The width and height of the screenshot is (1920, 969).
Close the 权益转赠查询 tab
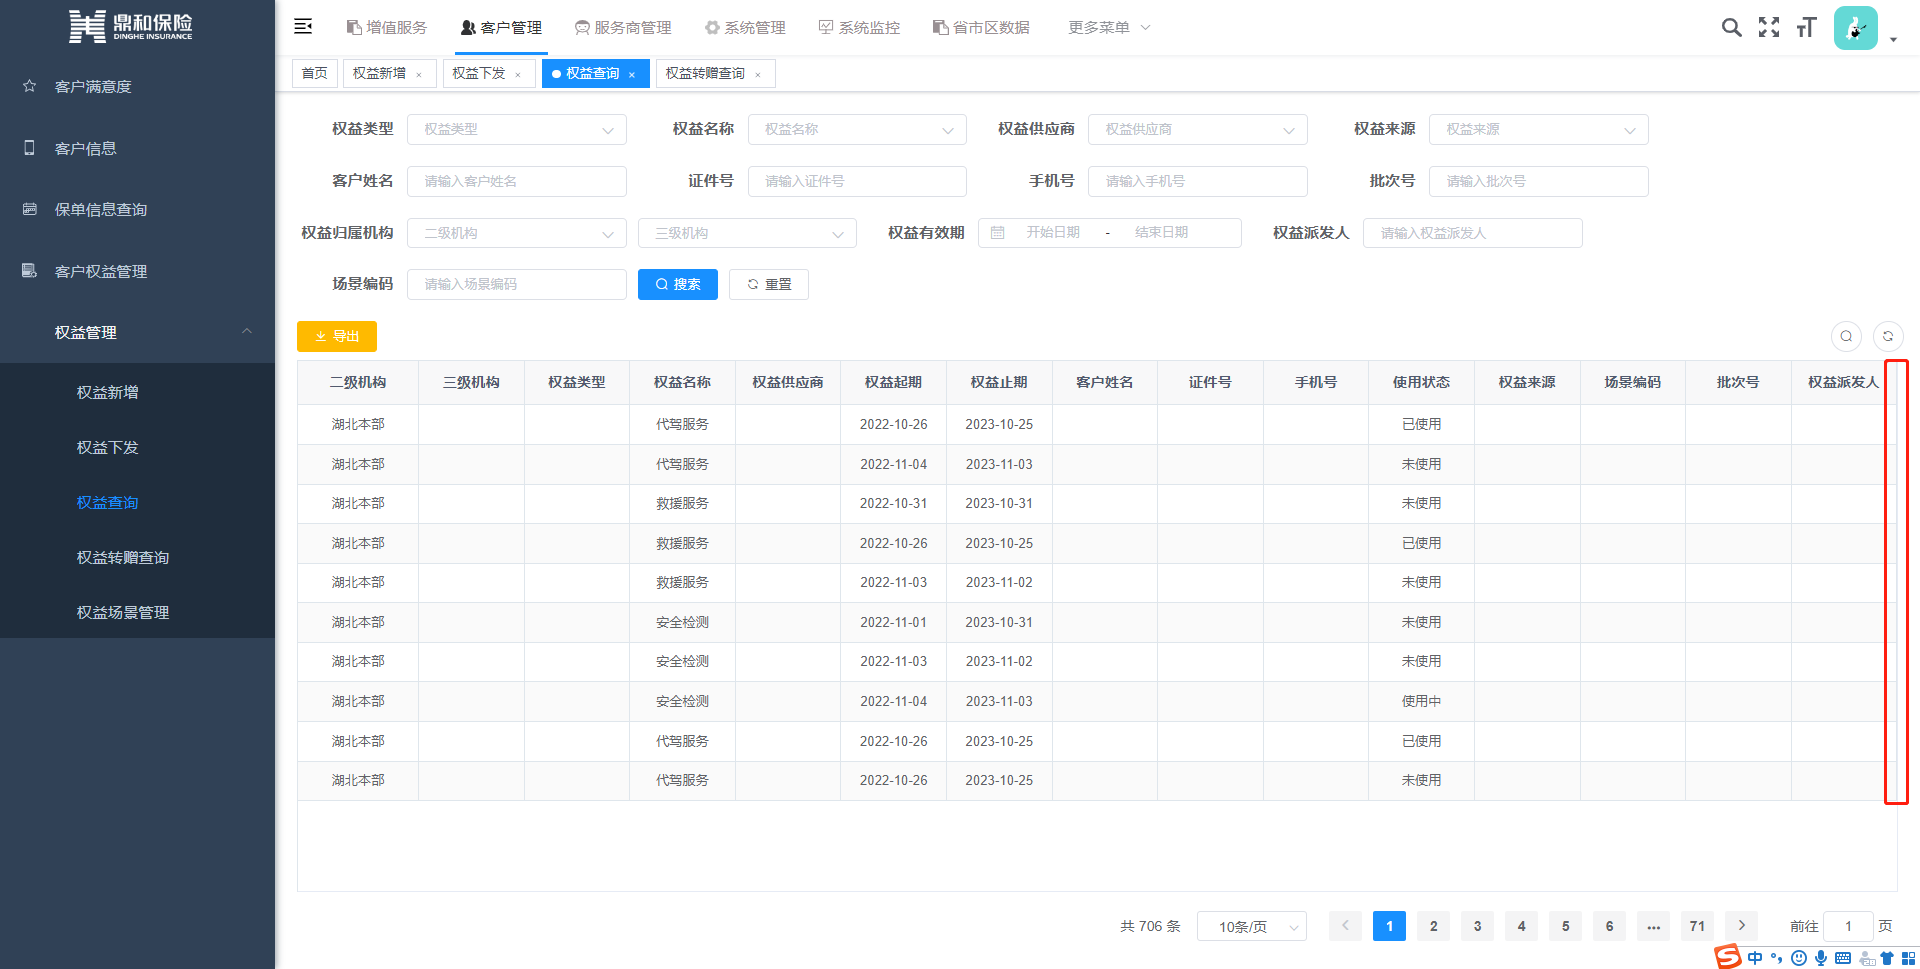point(758,74)
